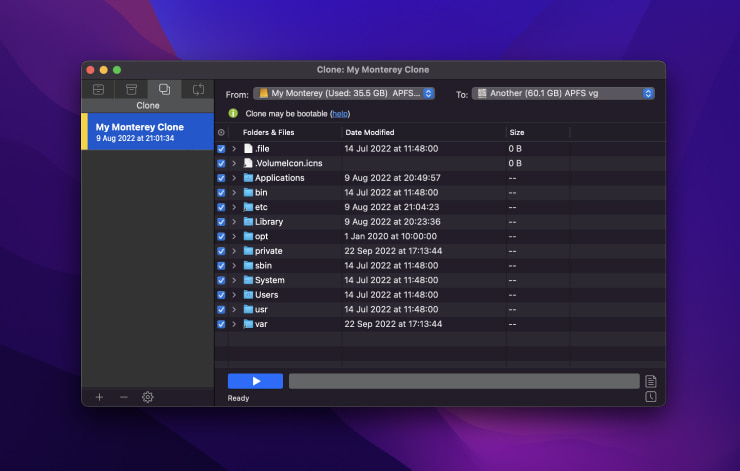Open the To destination volume dropdown
This screenshot has width=740, height=471.
click(563, 93)
